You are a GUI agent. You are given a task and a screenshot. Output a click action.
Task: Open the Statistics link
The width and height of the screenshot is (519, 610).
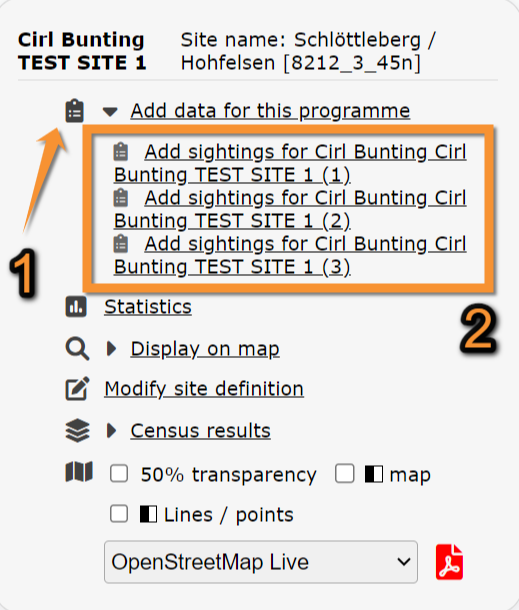coord(148,307)
